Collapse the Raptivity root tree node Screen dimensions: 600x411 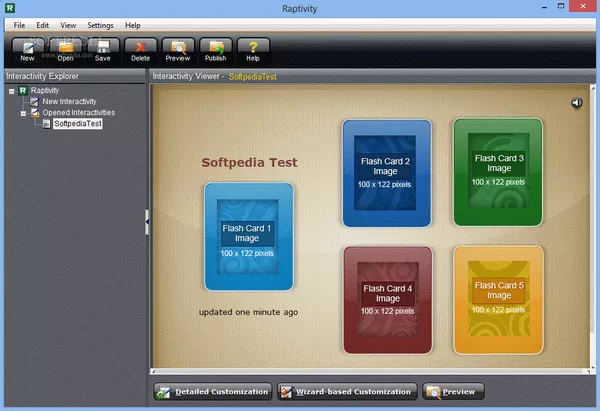click(x=11, y=91)
